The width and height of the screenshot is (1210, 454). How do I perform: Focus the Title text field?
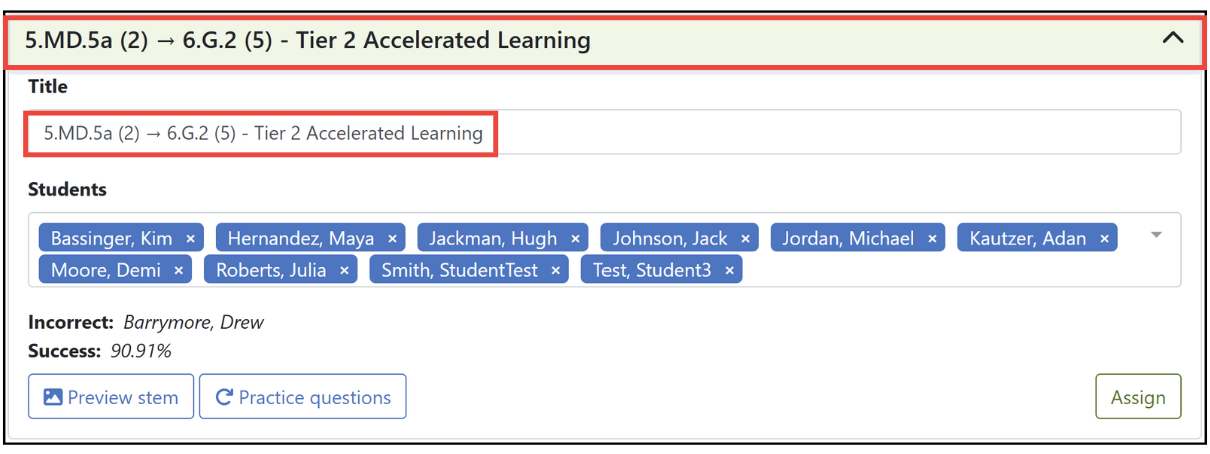604,133
